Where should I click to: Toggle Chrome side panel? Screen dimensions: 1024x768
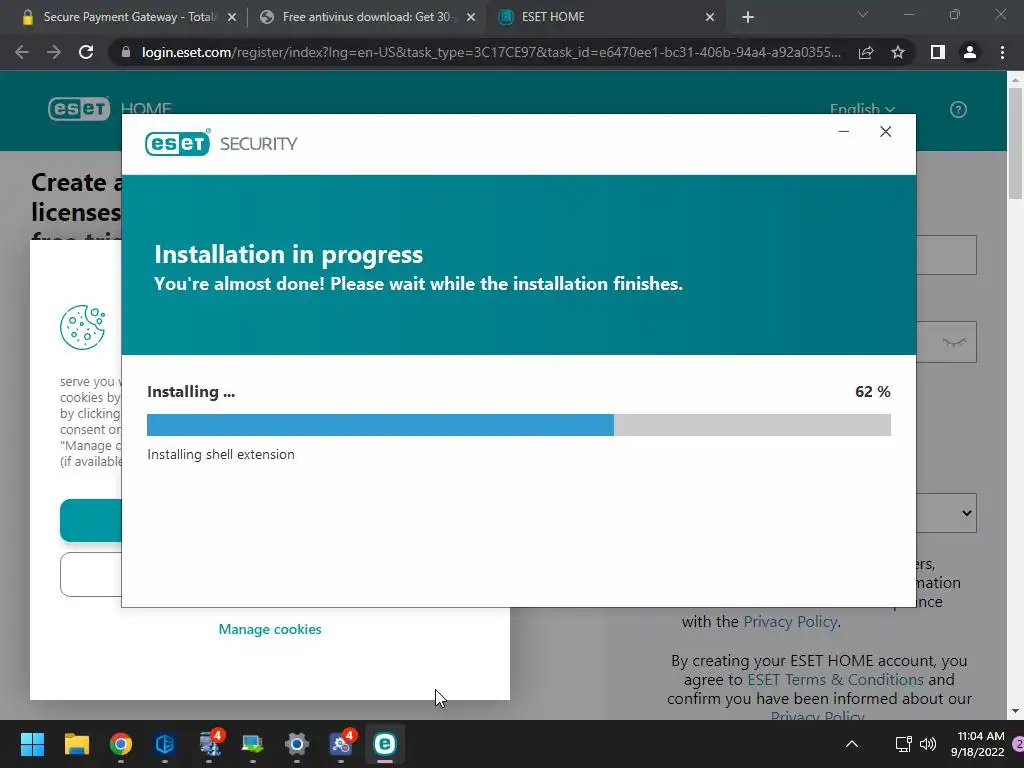coord(938,52)
